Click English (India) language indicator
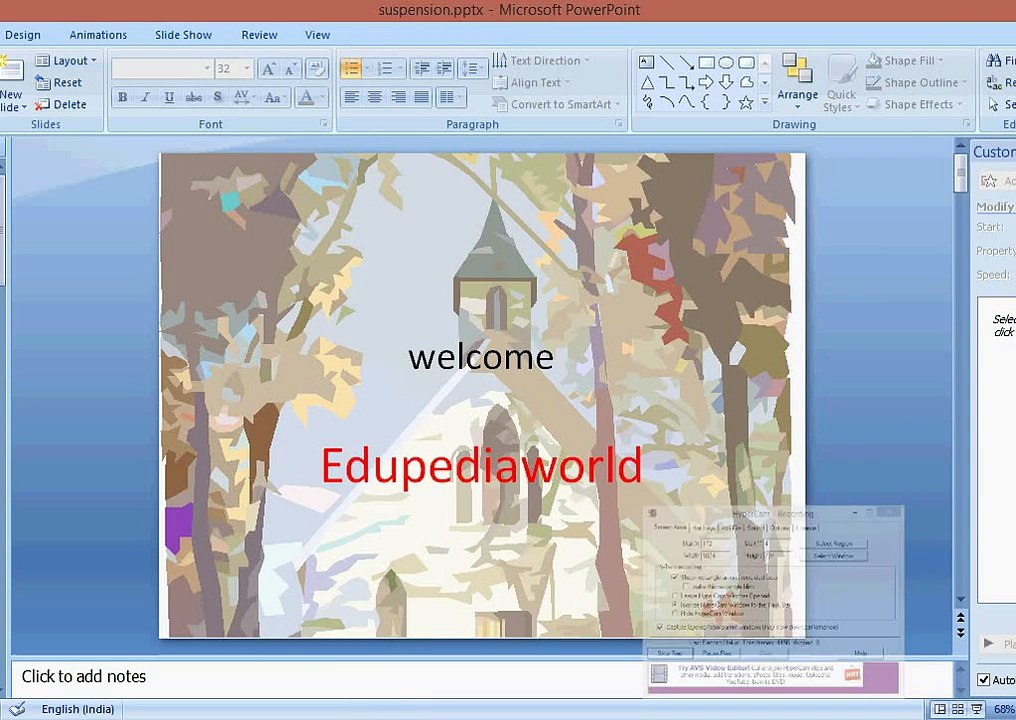Image resolution: width=1016 pixels, height=720 pixels. click(78, 709)
